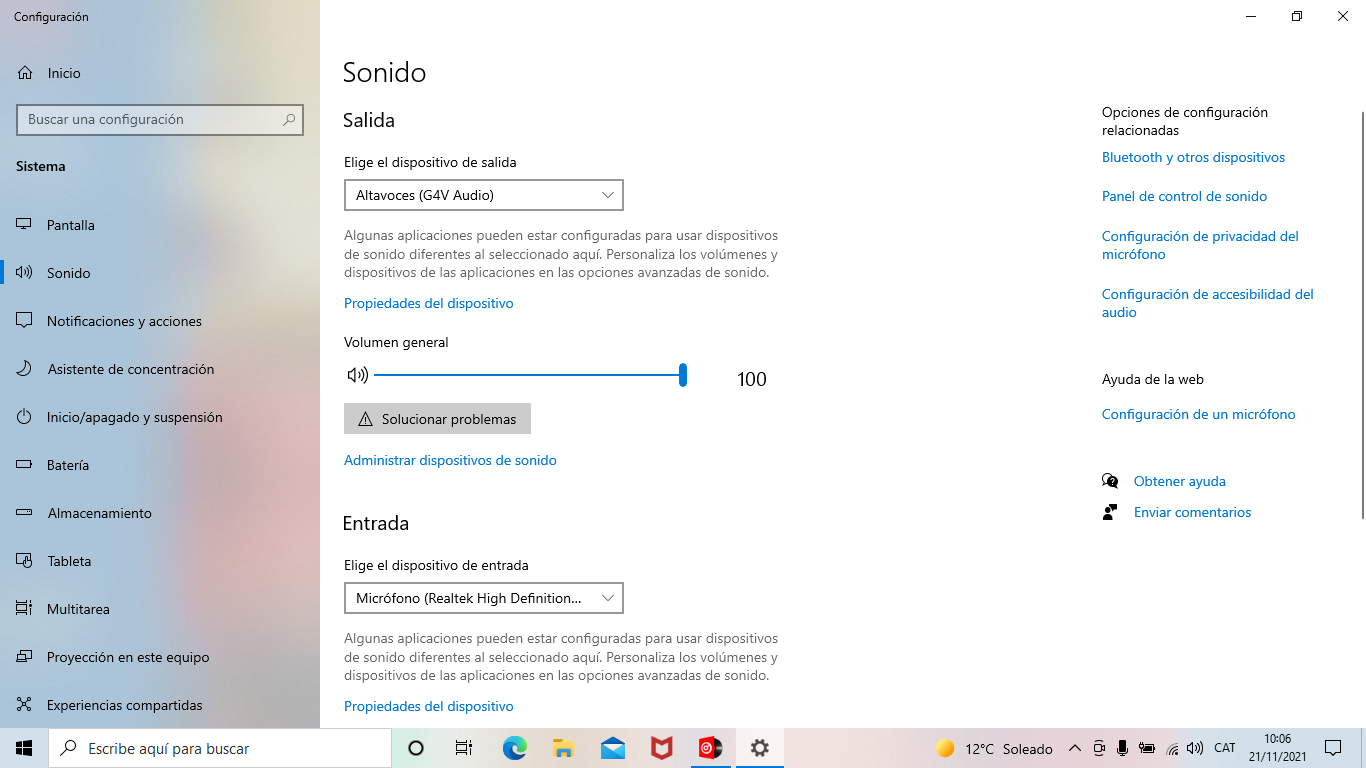Expand the output device dropdown Altavoces
This screenshot has width=1366, height=768.
pos(484,195)
